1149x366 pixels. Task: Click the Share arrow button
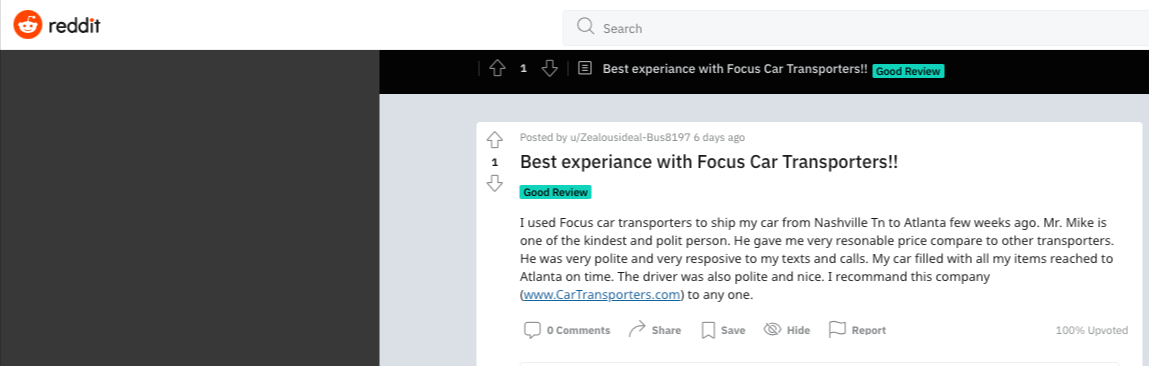coord(655,330)
